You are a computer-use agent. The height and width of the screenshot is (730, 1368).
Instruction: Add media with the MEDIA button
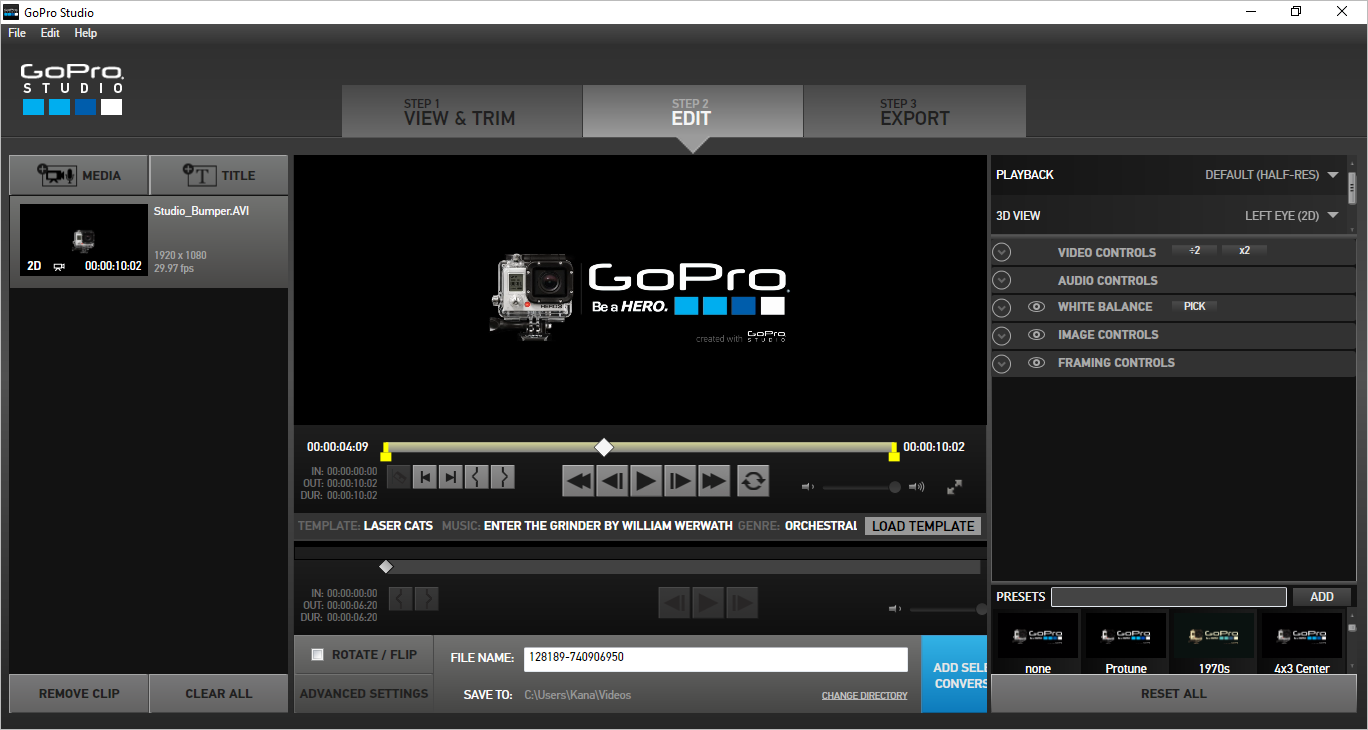(79, 175)
